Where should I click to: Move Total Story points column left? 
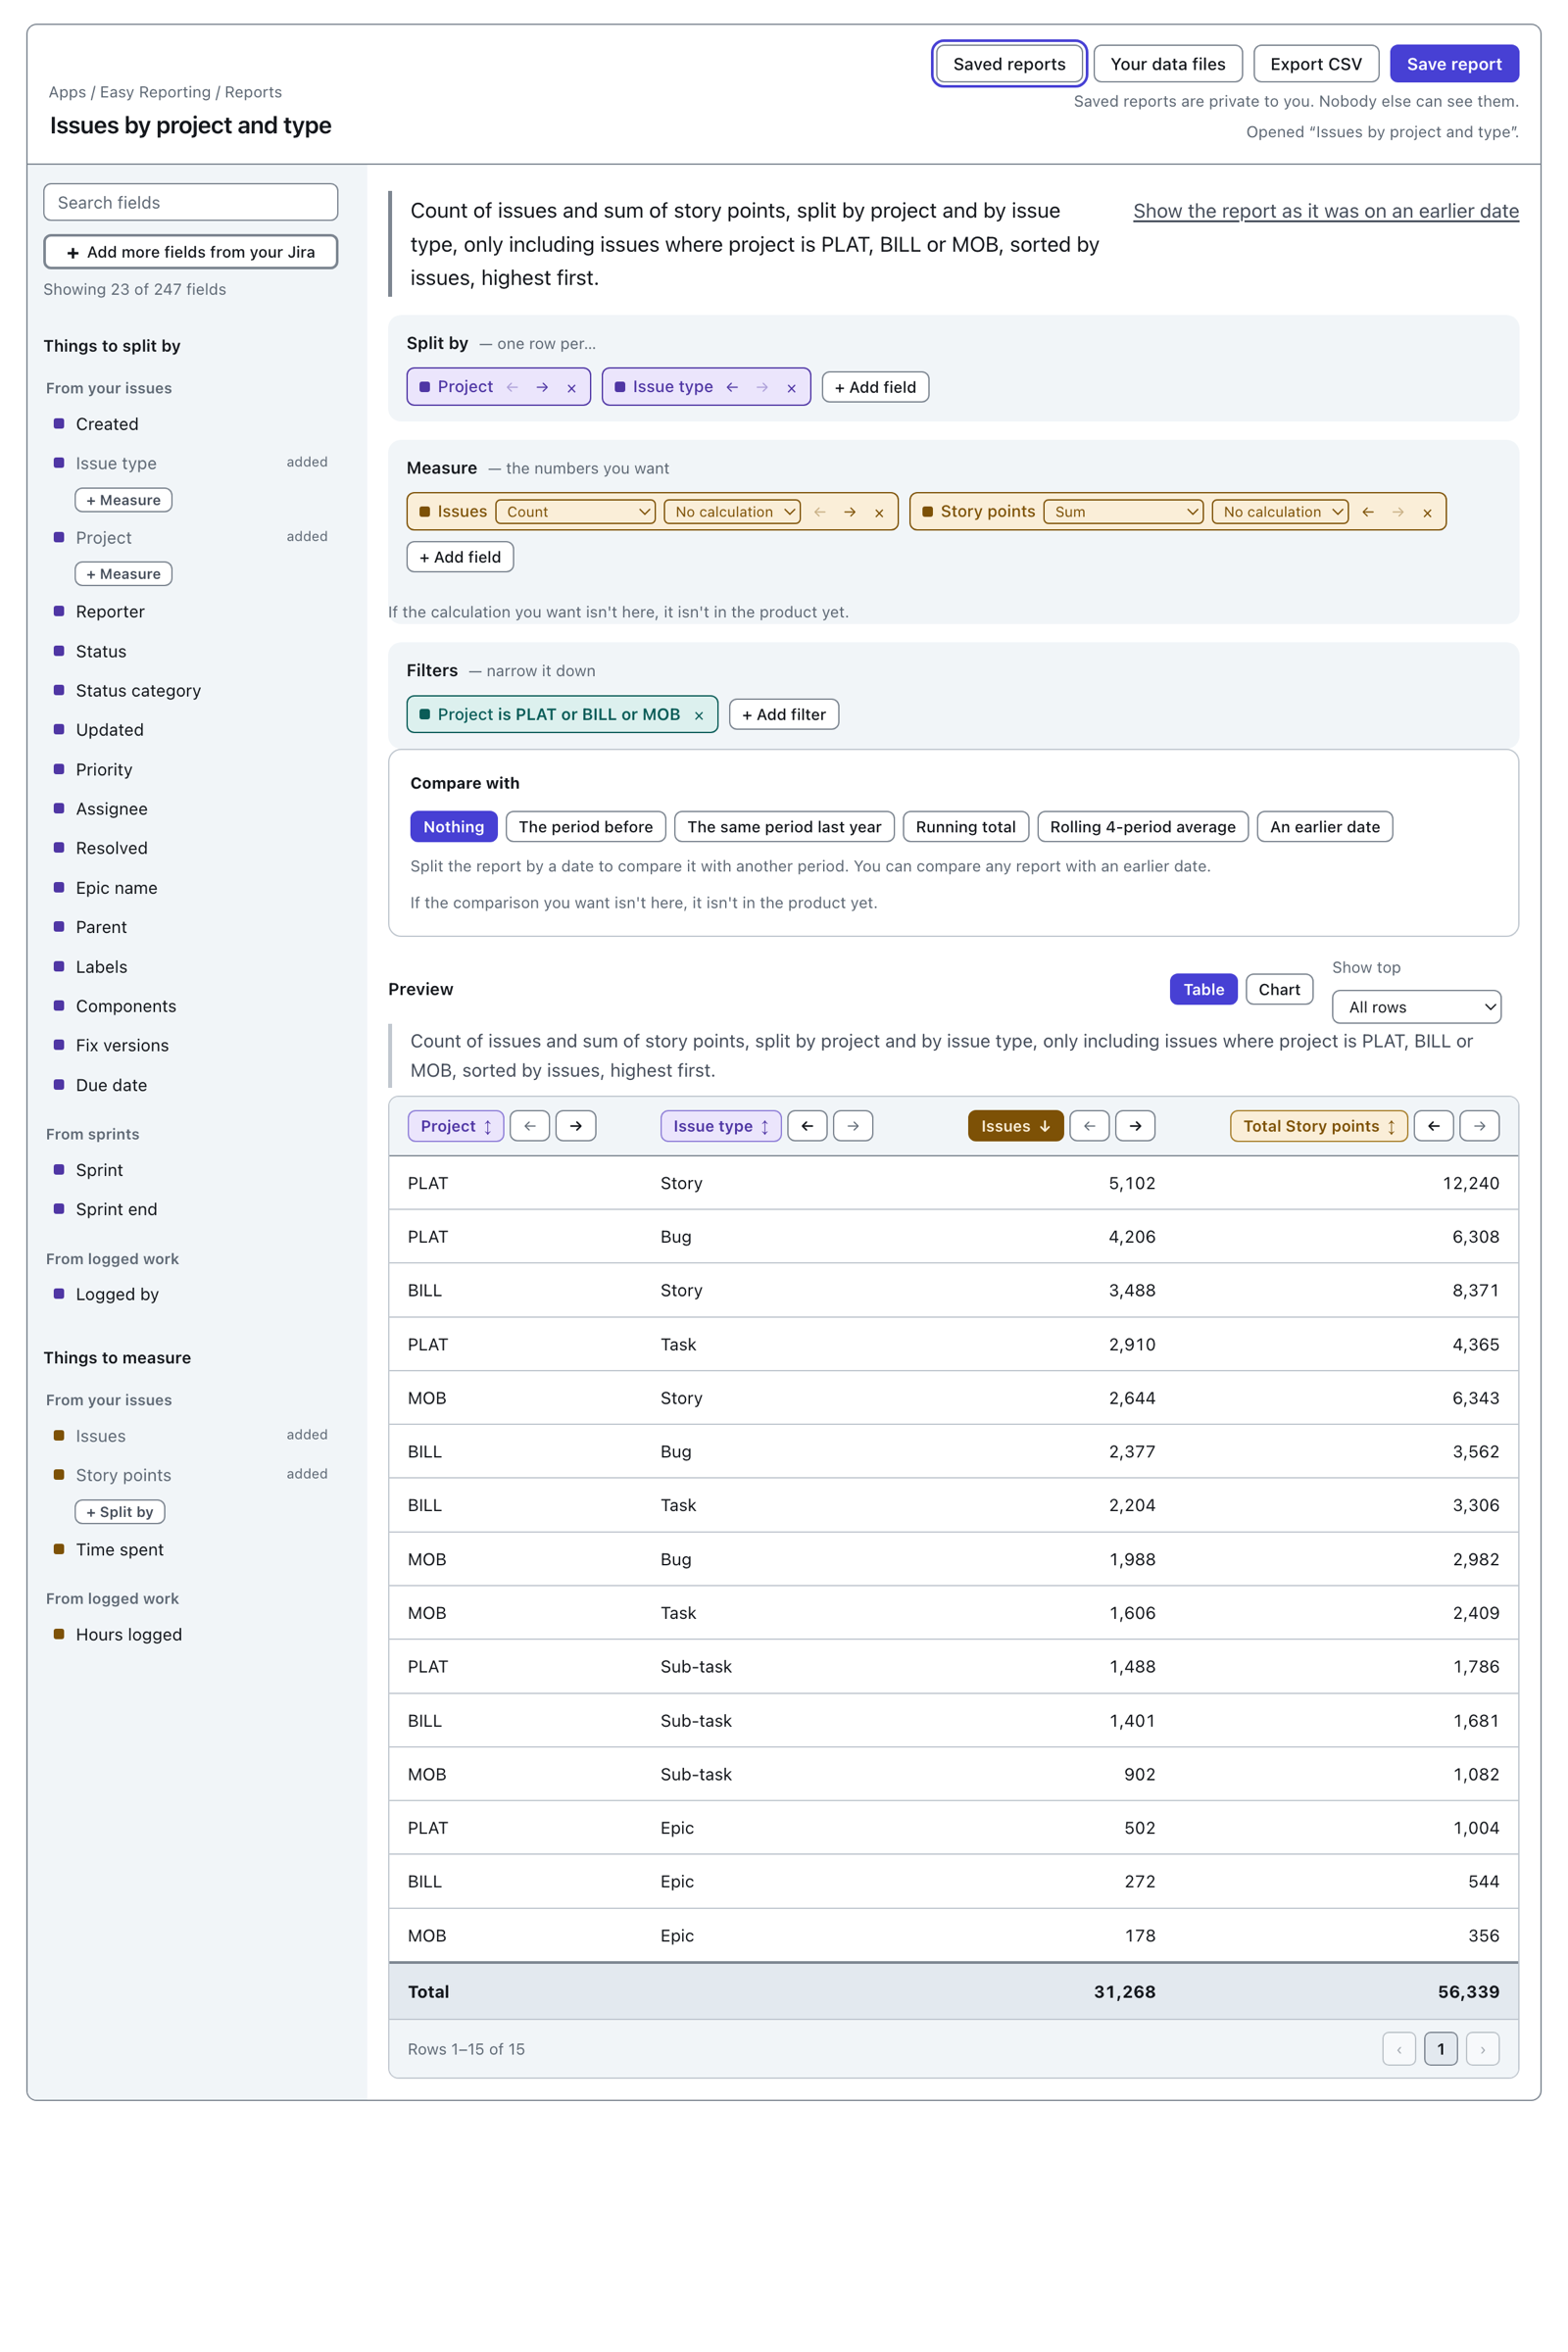coord(1433,1126)
